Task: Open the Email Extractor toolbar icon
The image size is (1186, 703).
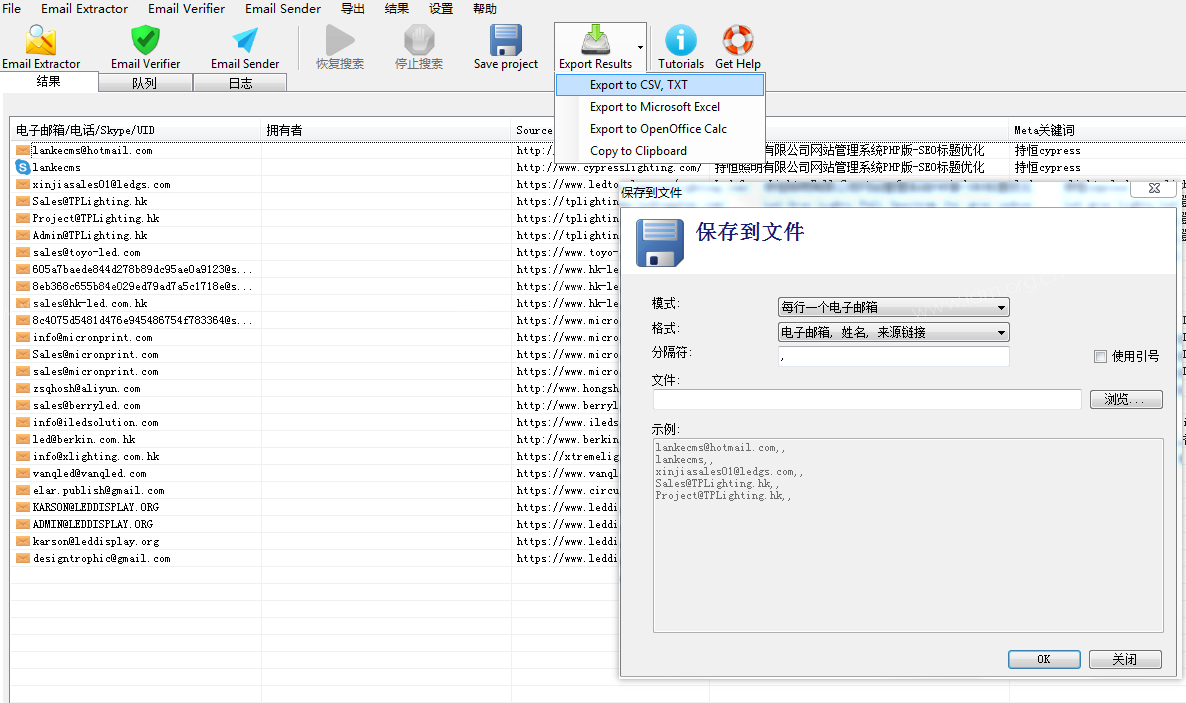Action: (41, 40)
